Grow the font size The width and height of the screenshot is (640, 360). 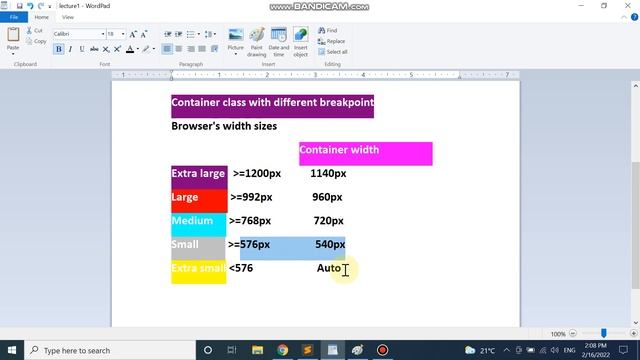[133, 34]
